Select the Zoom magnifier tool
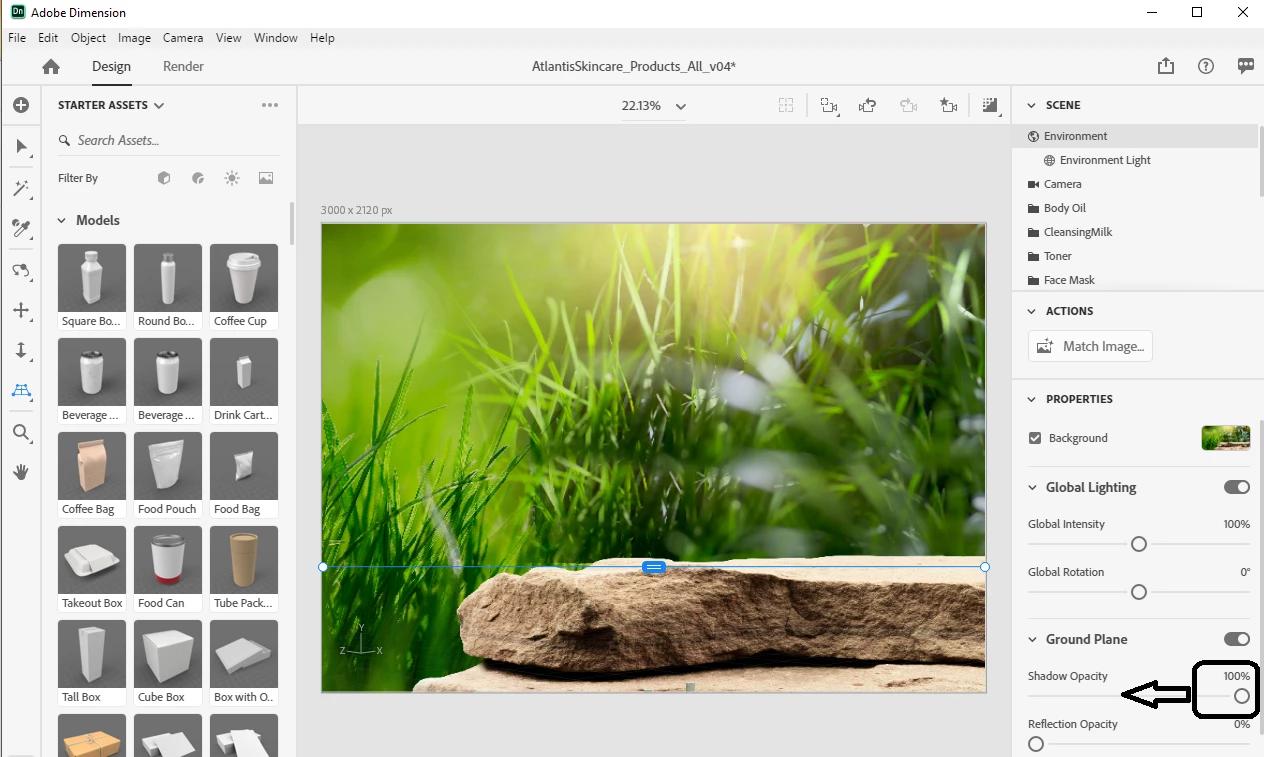The height and width of the screenshot is (757, 1264). point(21,433)
